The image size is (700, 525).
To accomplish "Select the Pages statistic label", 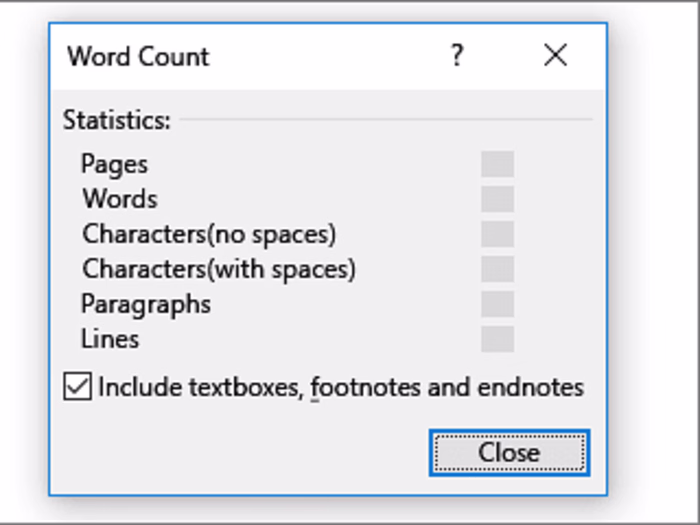I will [114, 164].
